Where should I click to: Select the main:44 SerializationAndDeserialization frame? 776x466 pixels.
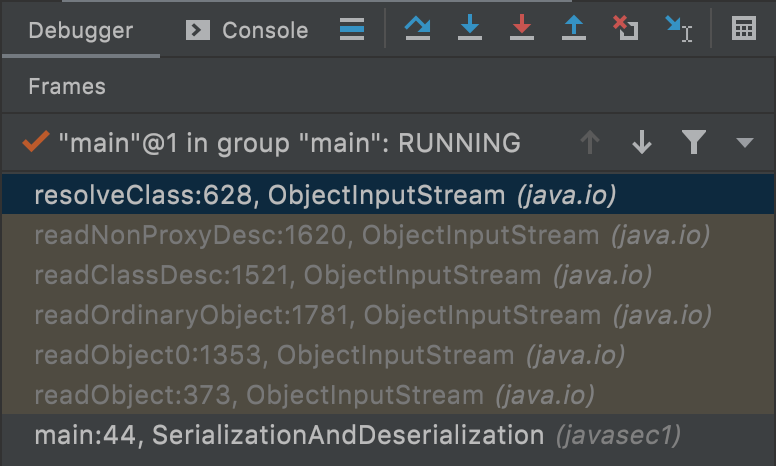357,435
